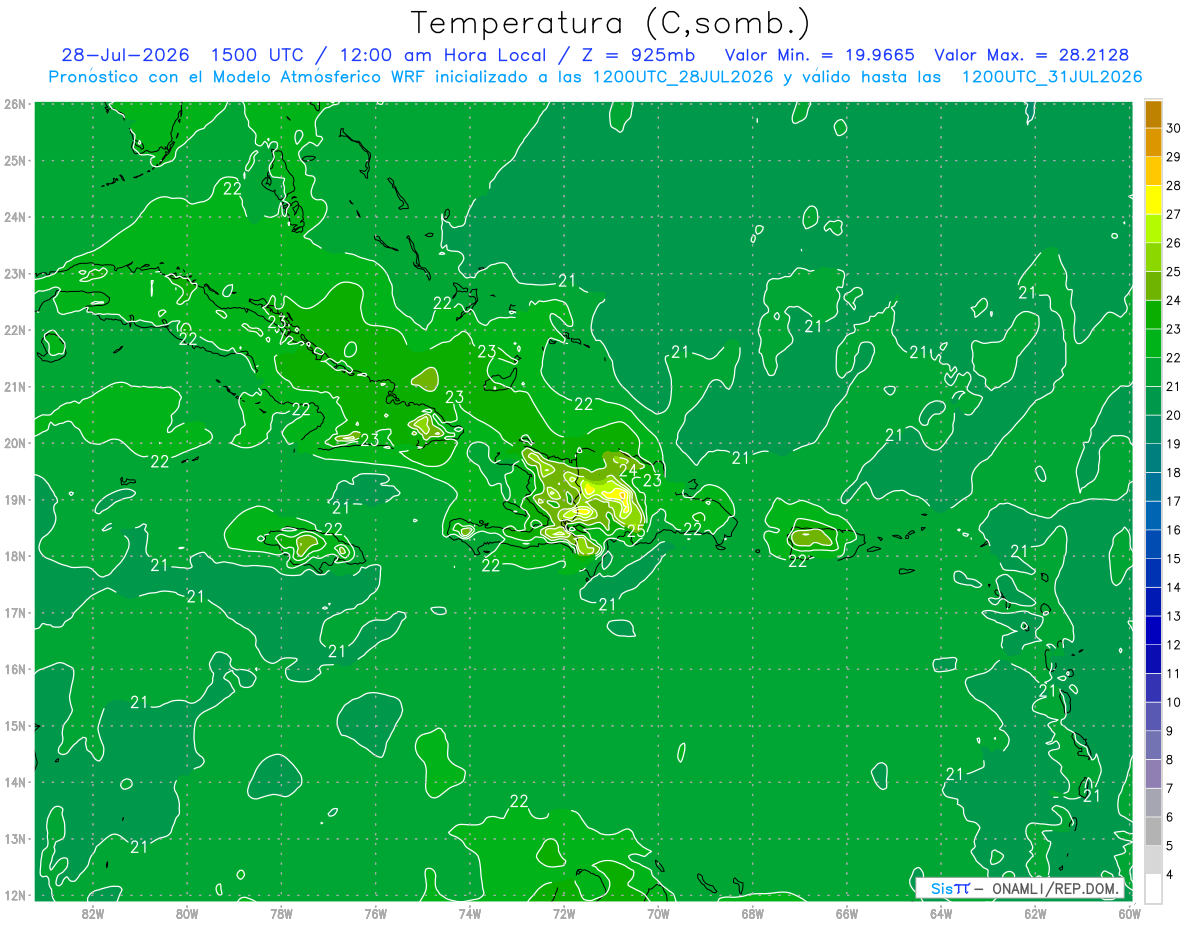Select the yellow legend band between 27 and 28
The height and width of the screenshot is (927, 1200).
tap(1153, 199)
